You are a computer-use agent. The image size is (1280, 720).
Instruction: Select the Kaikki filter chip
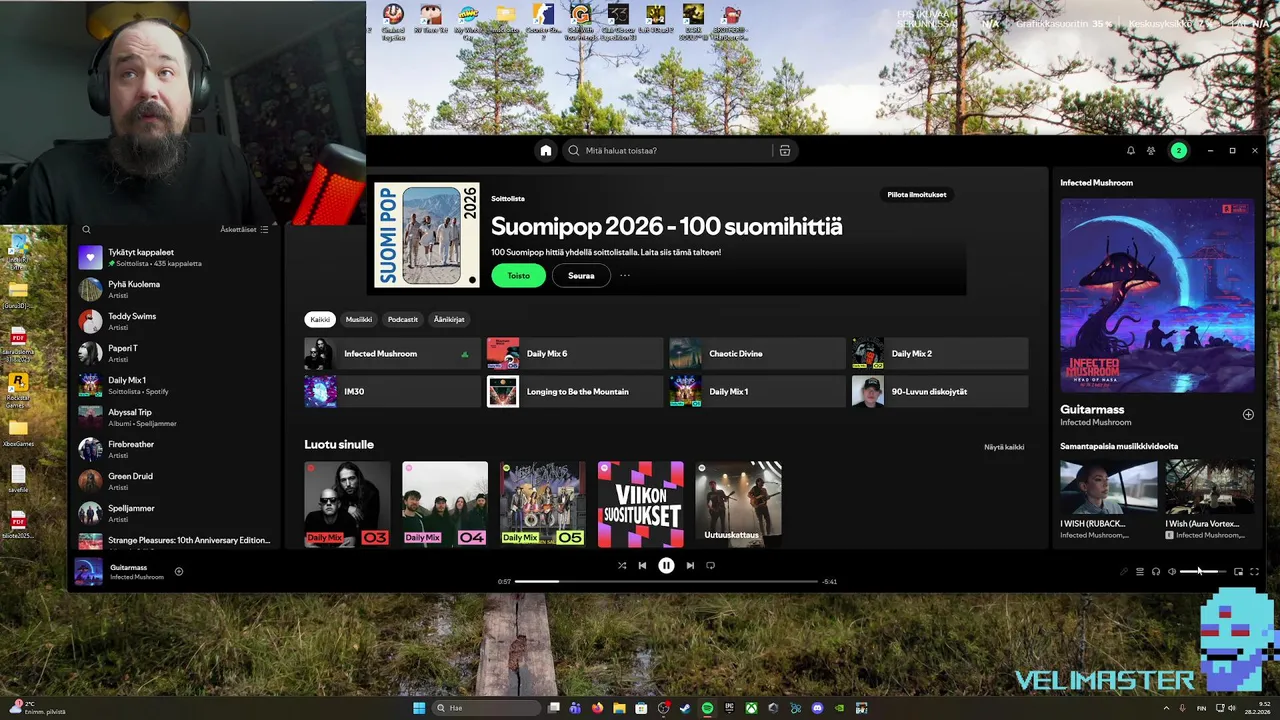[x=320, y=320]
